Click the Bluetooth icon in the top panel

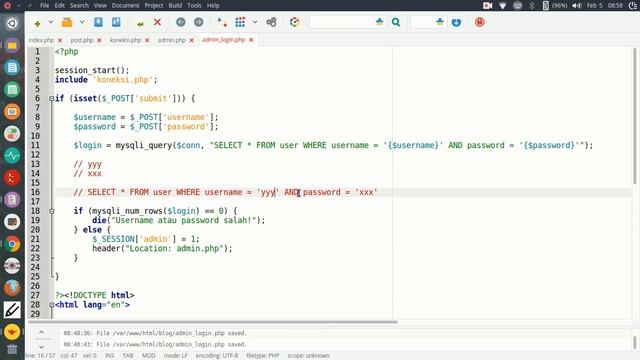pos(532,5)
